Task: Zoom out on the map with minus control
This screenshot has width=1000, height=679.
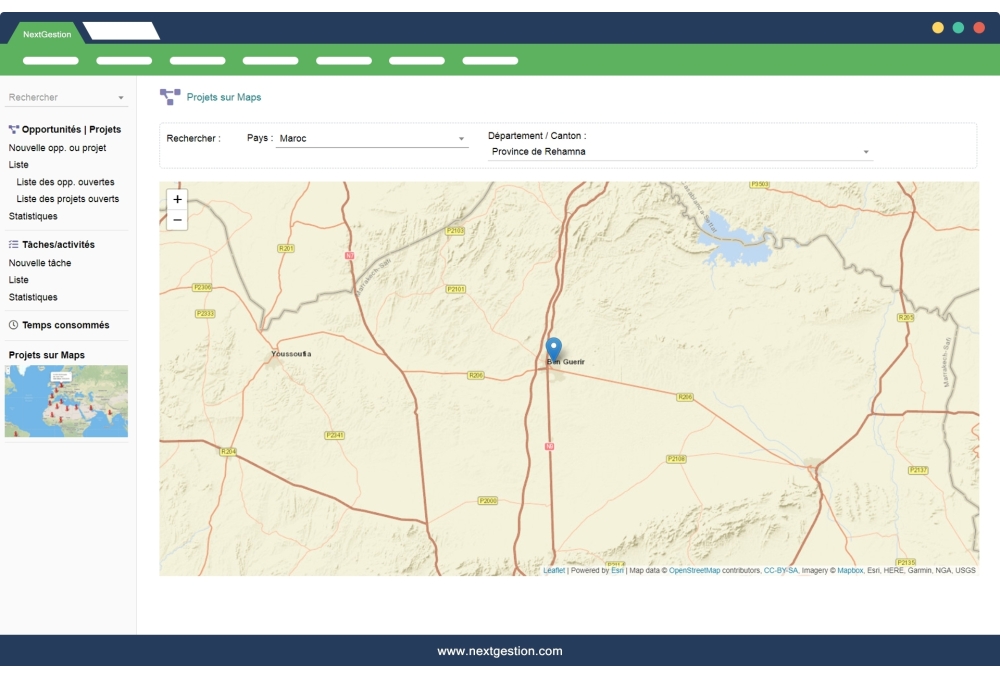Action: (176, 218)
